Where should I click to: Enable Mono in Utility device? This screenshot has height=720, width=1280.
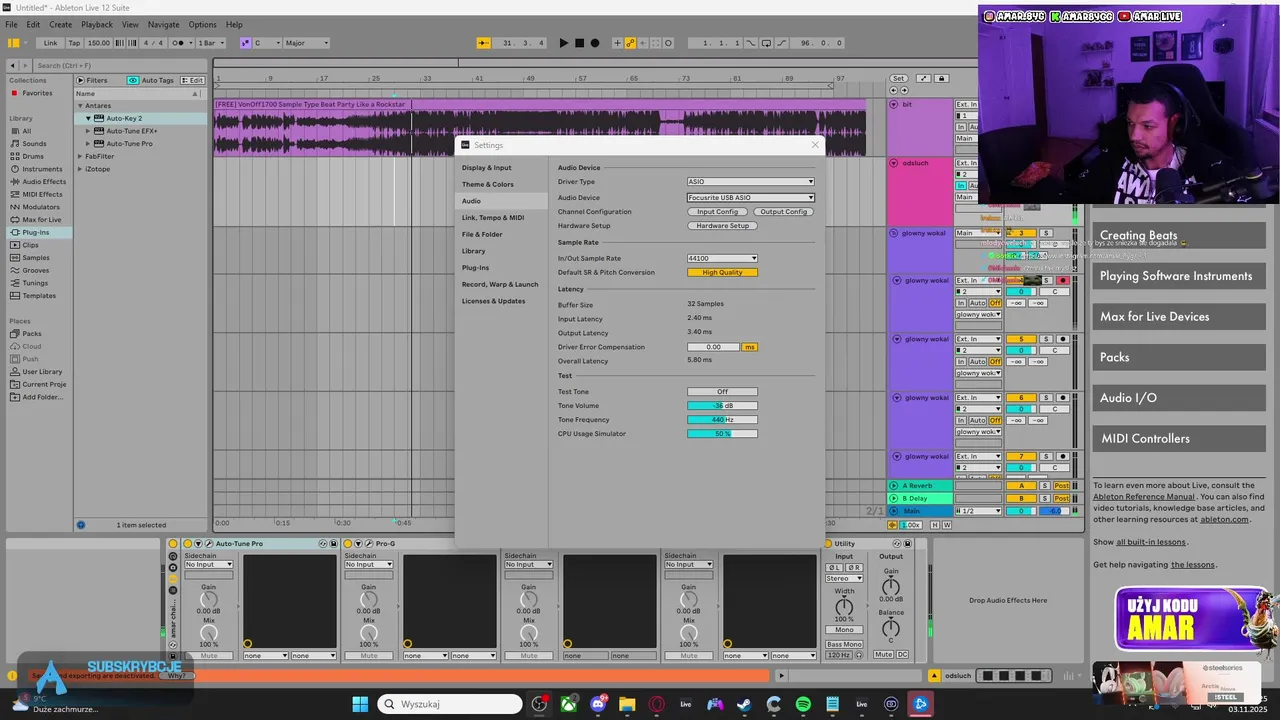pyautogui.click(x=844, y=630)
